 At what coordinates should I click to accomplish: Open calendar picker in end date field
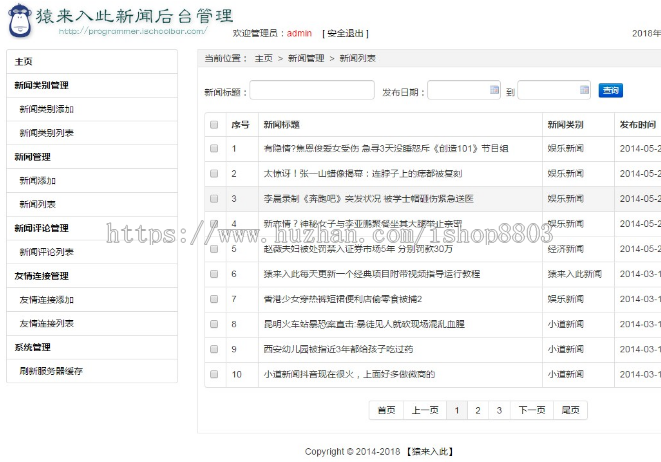[x=582, y=90]
